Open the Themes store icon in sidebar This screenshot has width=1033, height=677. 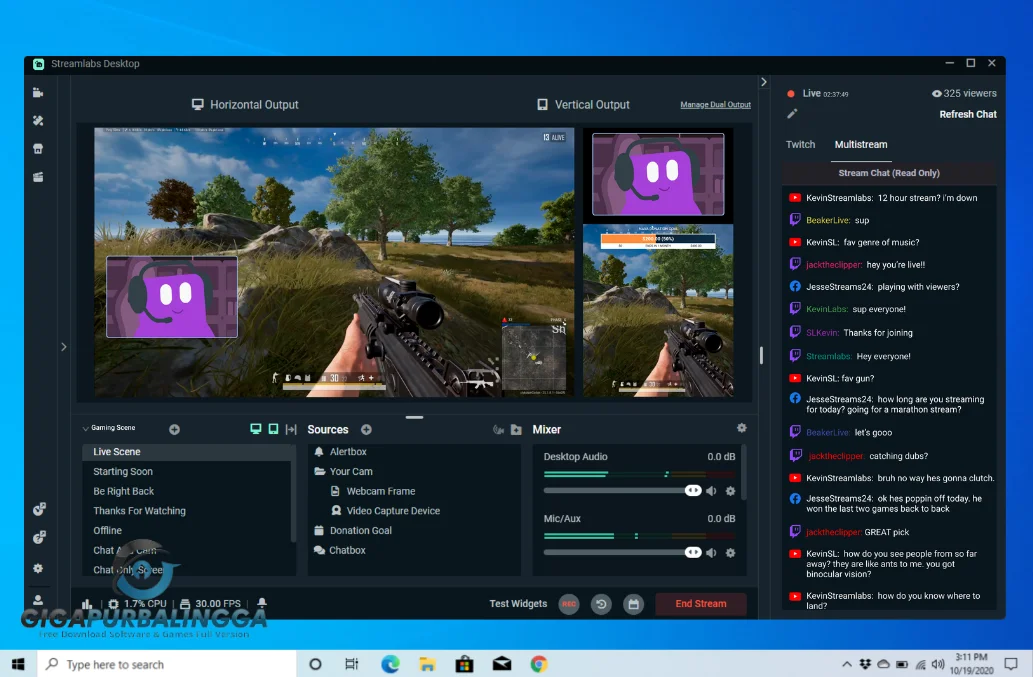38,148
